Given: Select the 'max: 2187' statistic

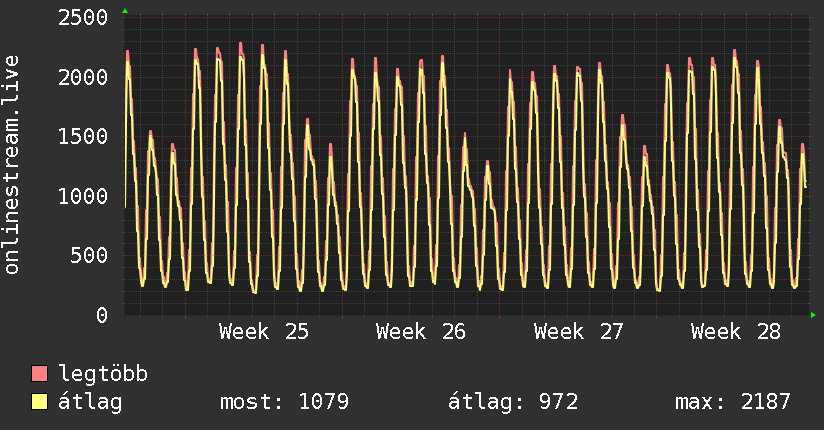Looking at the screenshot, I should point(733,402).
